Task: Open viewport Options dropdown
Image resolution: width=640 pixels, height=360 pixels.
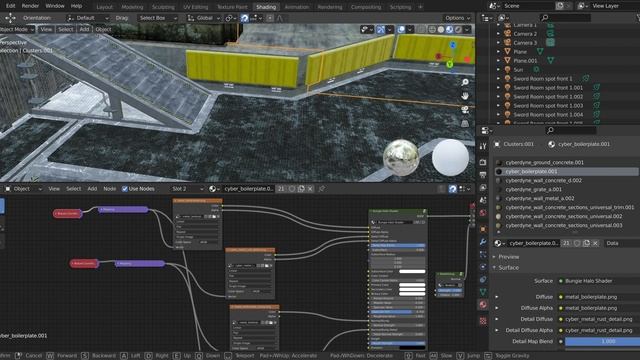Action: [x=457, y=18]
